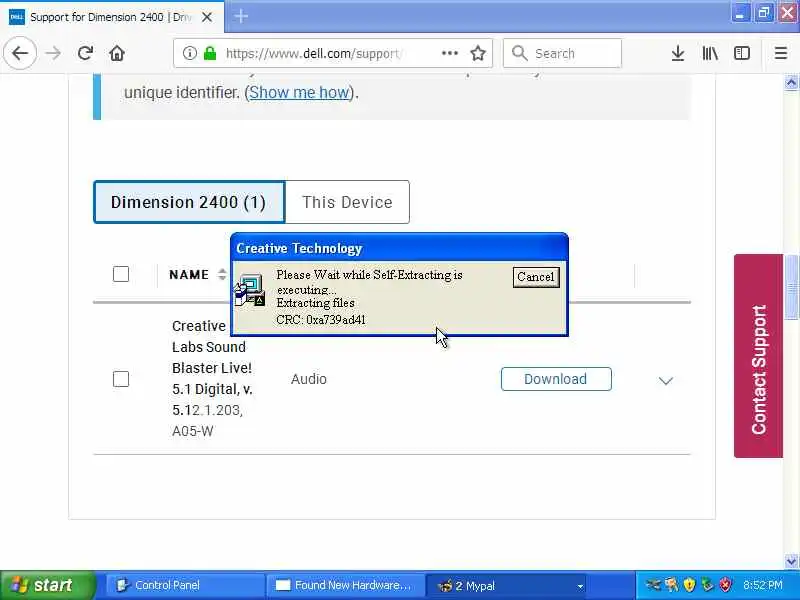Click the installer icon in Creative dialog
This screenshot has height=600, width=800.
pos(249,290)
